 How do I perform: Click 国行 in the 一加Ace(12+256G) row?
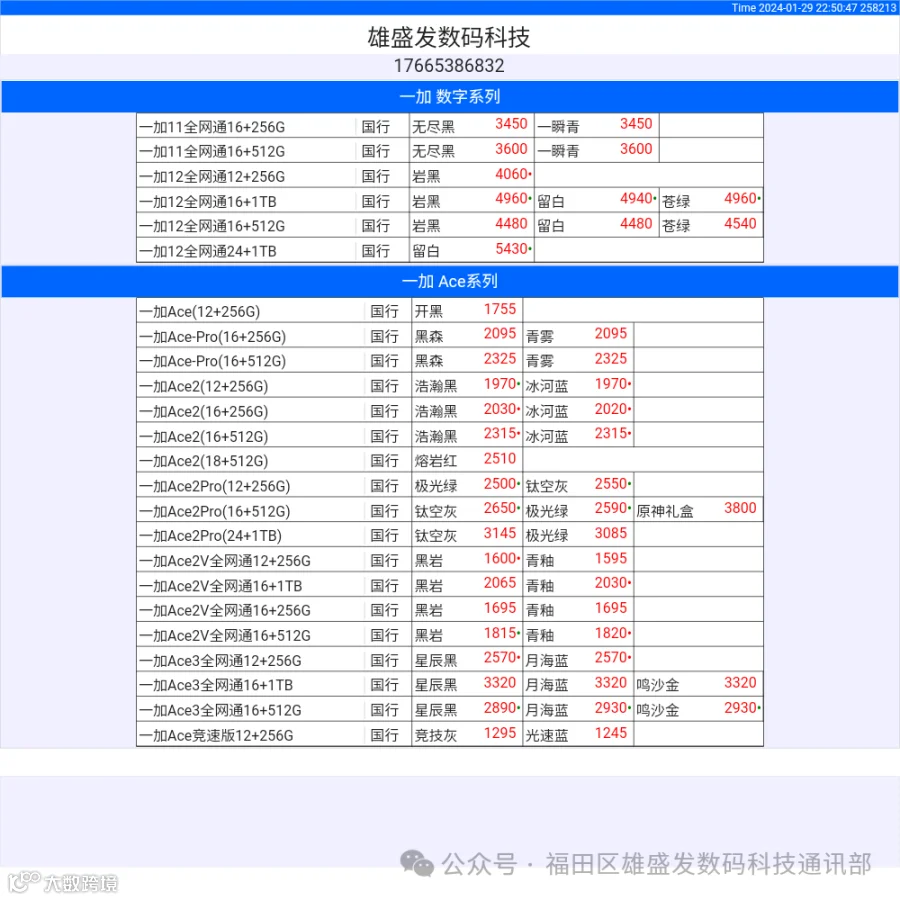(x=384, y=311)
